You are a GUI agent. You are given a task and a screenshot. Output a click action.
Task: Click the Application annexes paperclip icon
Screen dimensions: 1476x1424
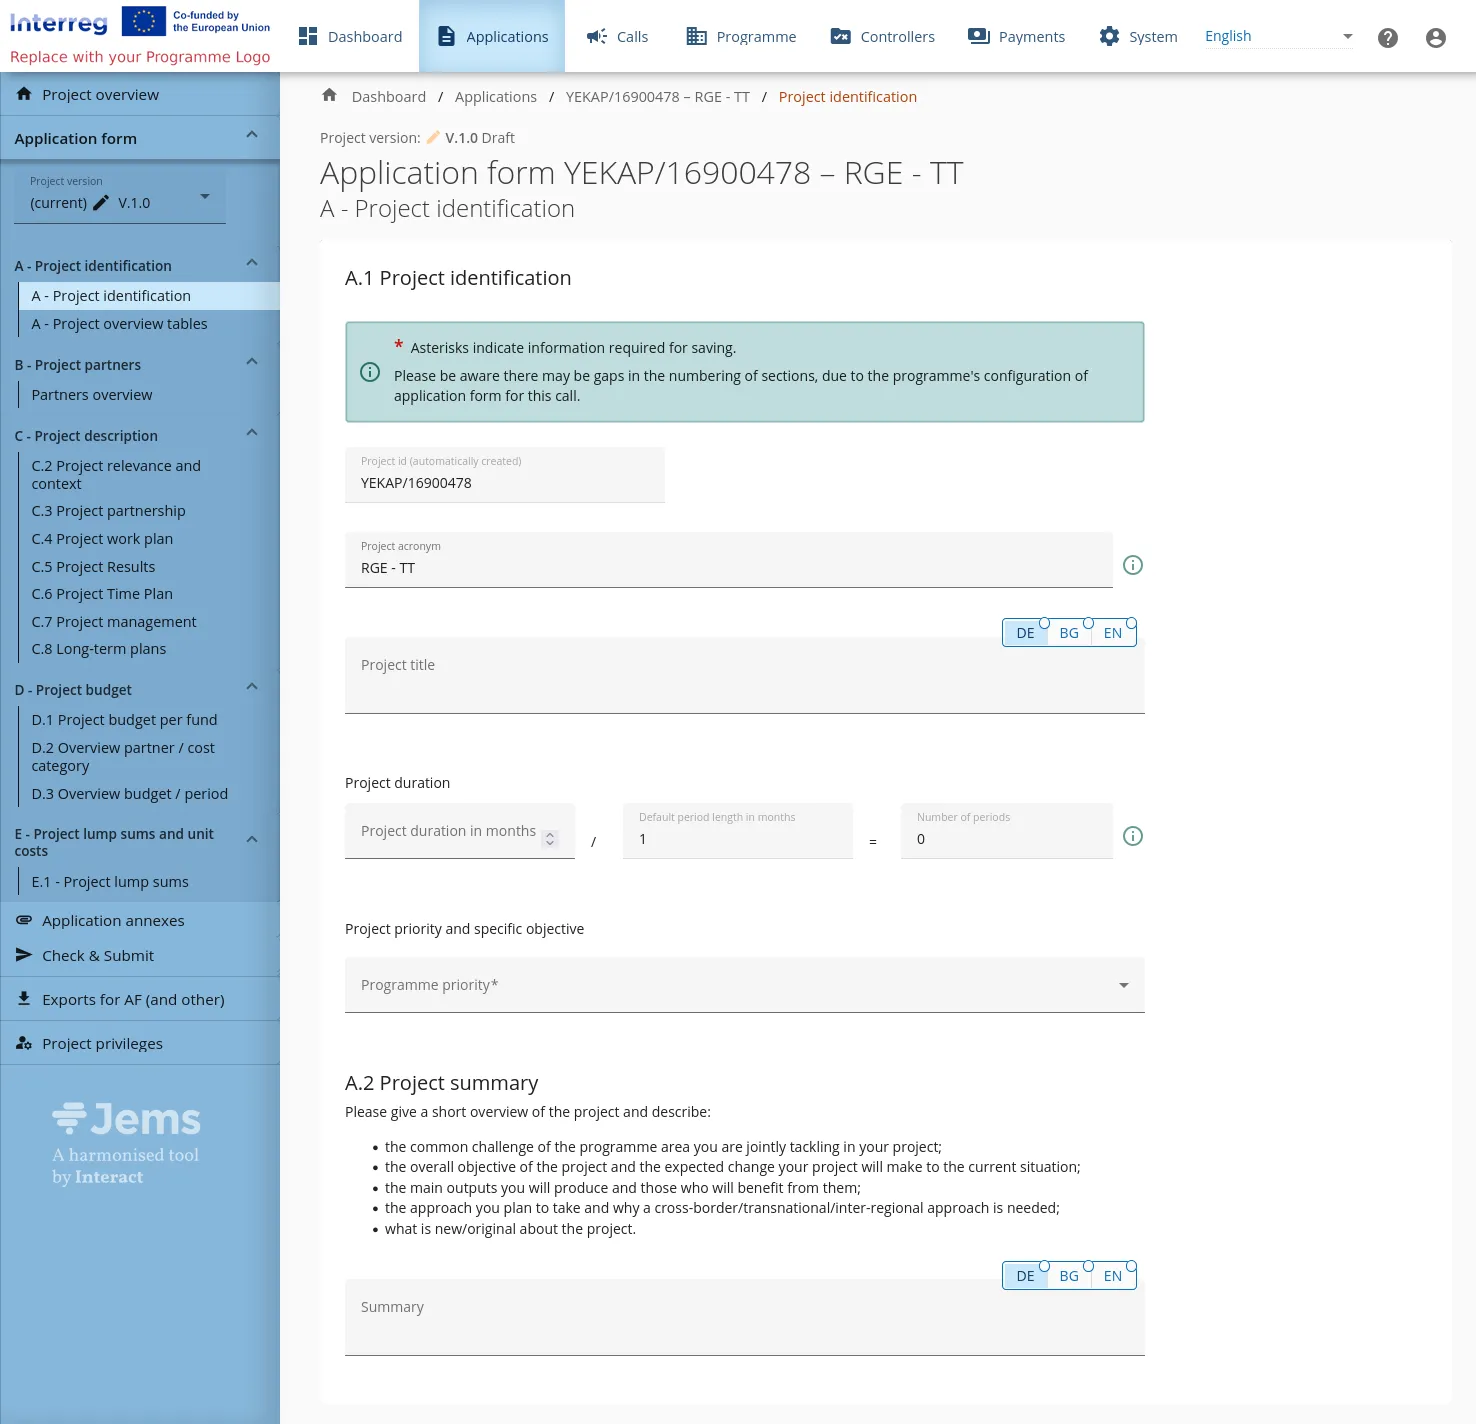click(x=24, y=920)
